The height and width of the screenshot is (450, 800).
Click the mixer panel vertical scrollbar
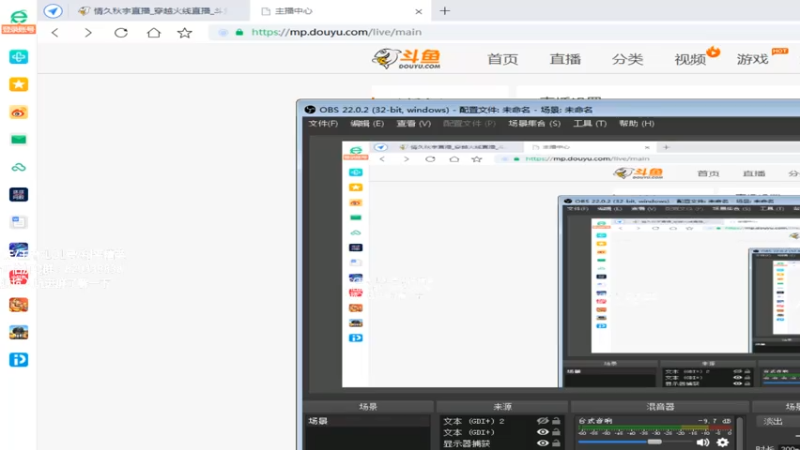(739, 433)
